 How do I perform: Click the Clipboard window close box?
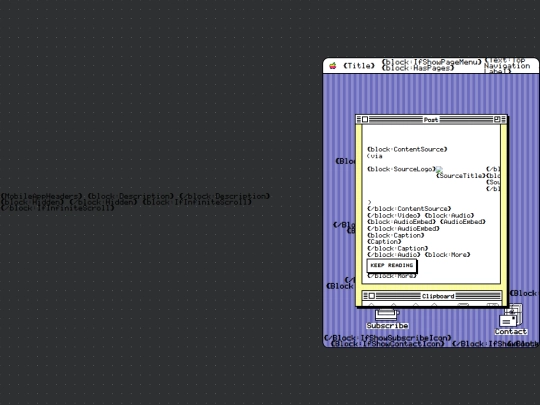coord(372,296)
